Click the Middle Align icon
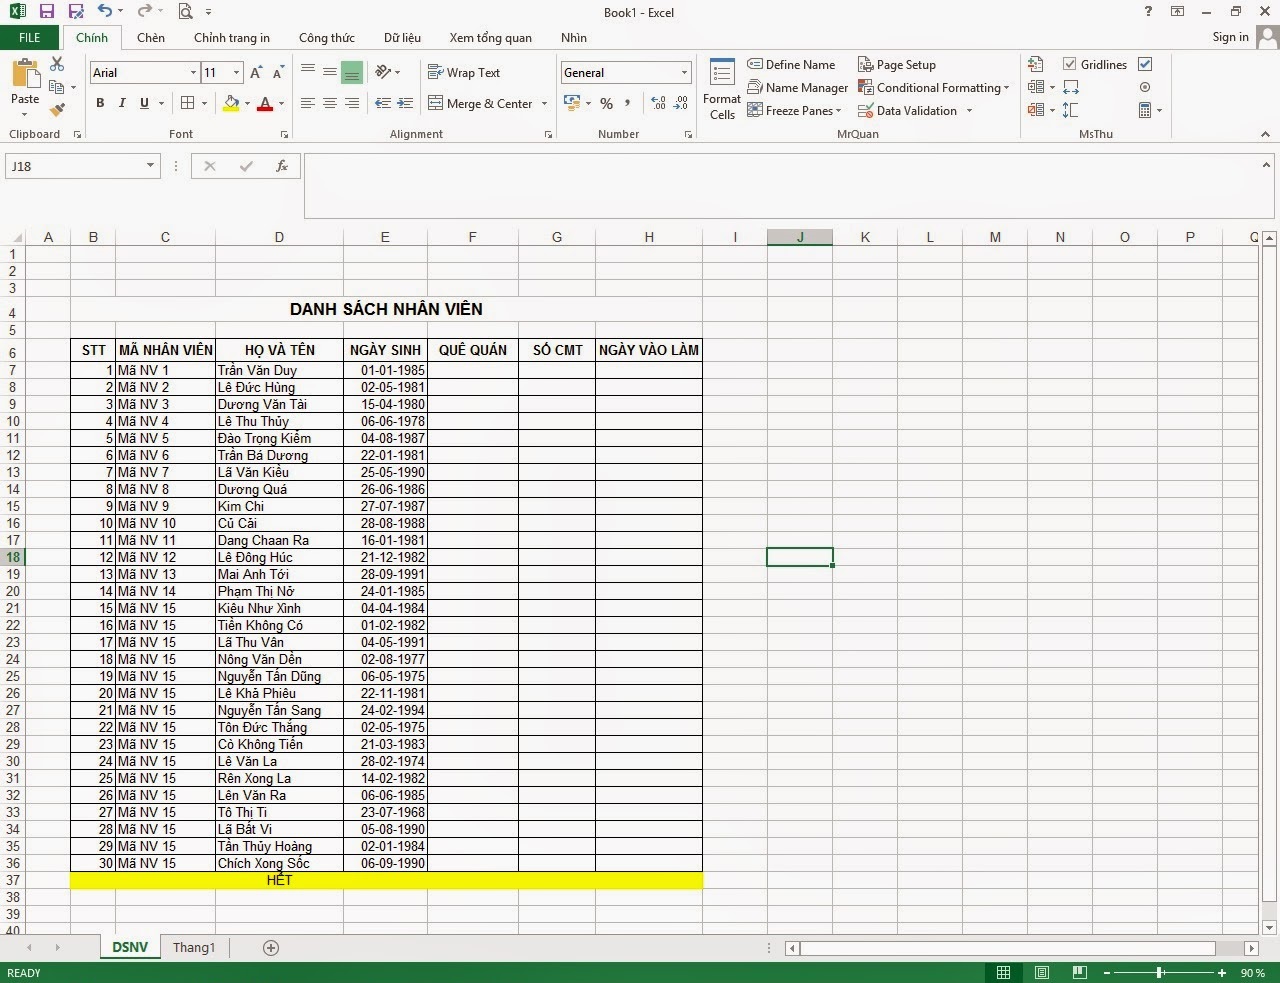The image size is (1280, 983). (330, 72)
